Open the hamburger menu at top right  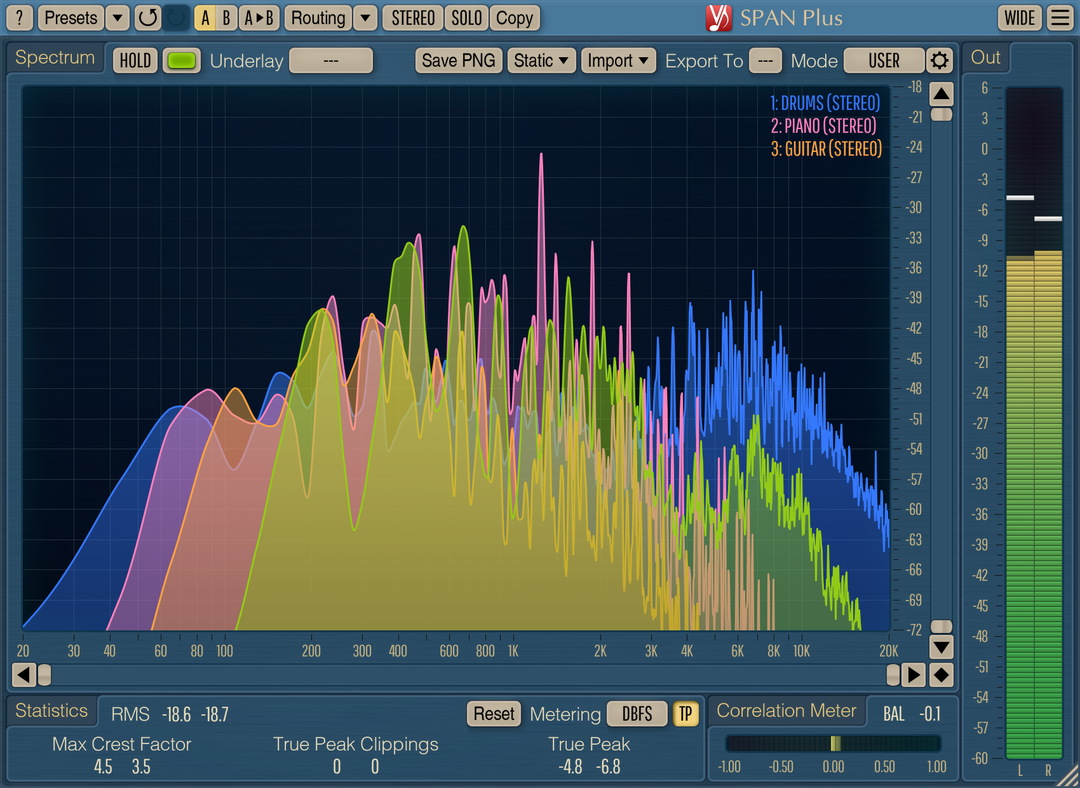1060,18
